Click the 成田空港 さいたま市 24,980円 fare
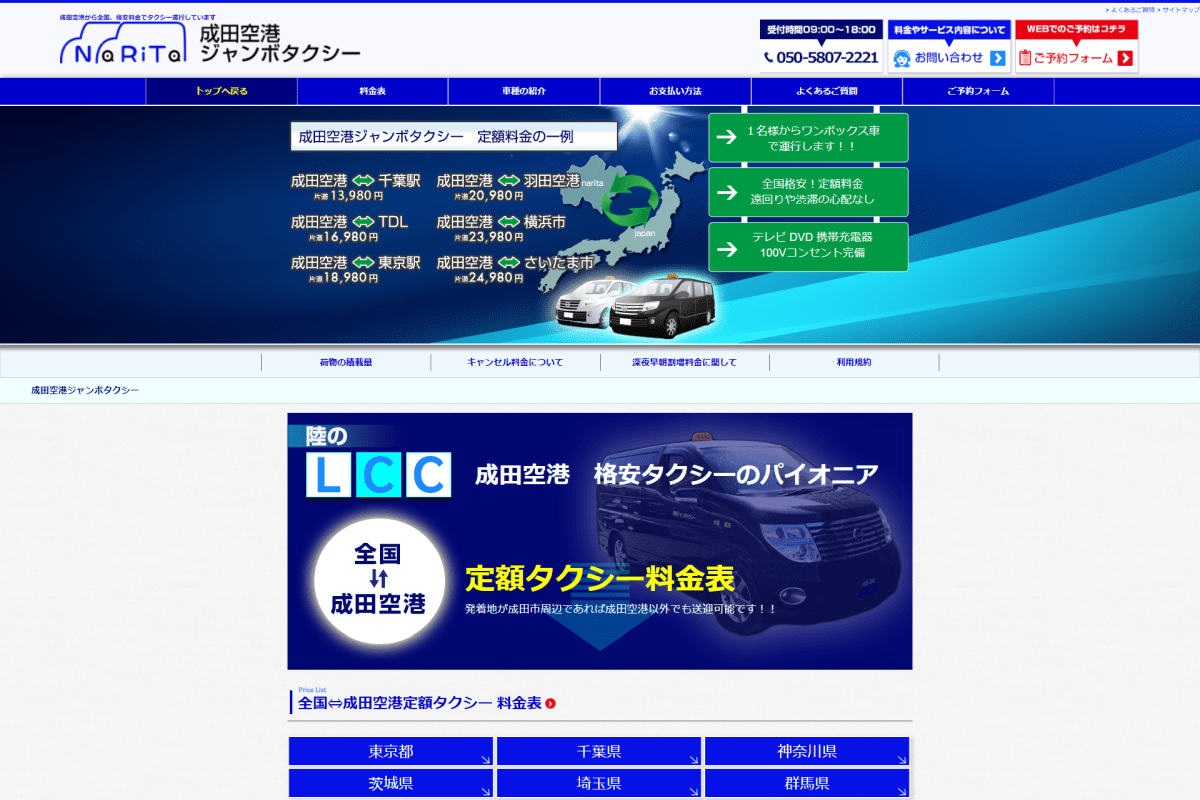1200x800 pixels. (515, 270)
